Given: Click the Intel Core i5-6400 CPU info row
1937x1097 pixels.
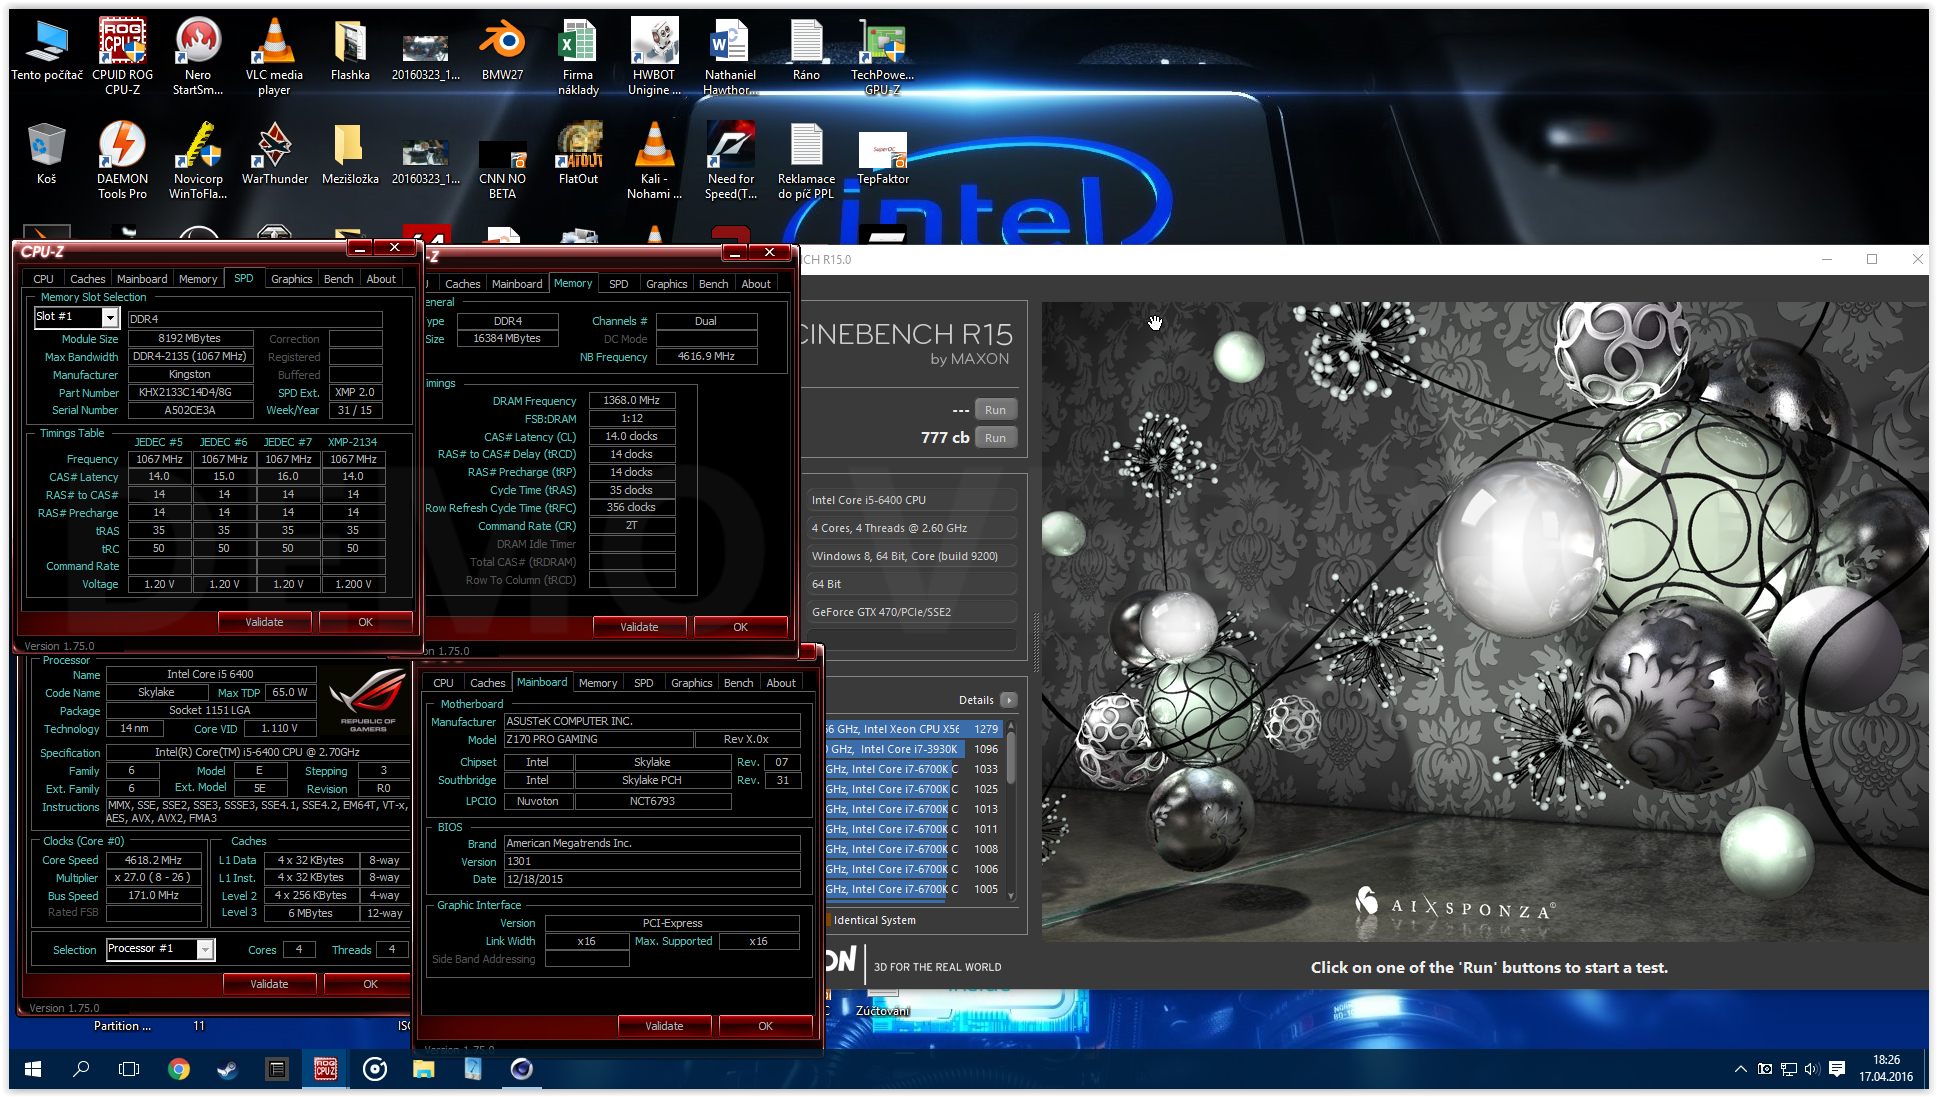Looking at the screenshot, I should click(x=914, y=500).
